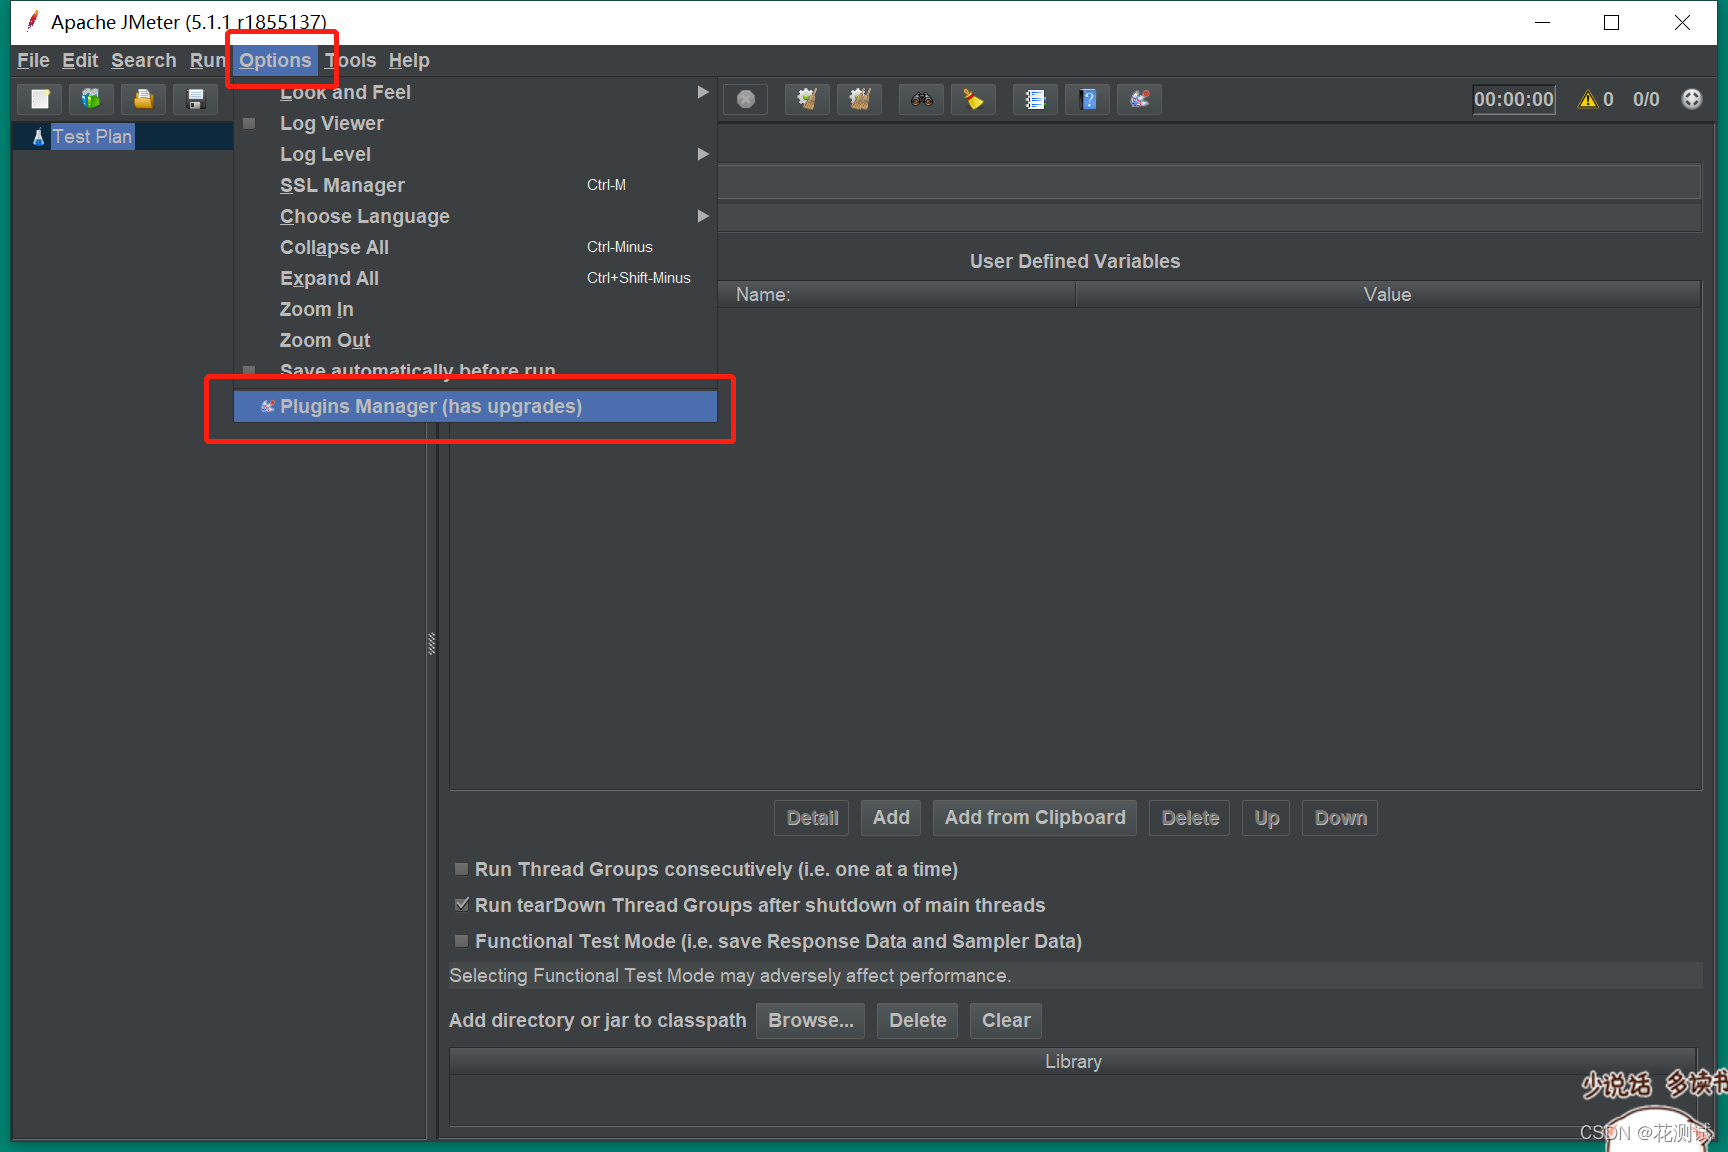Open Plugins Manager (has upgrades) entry
1728x1152 pixels.
(476, 406)
